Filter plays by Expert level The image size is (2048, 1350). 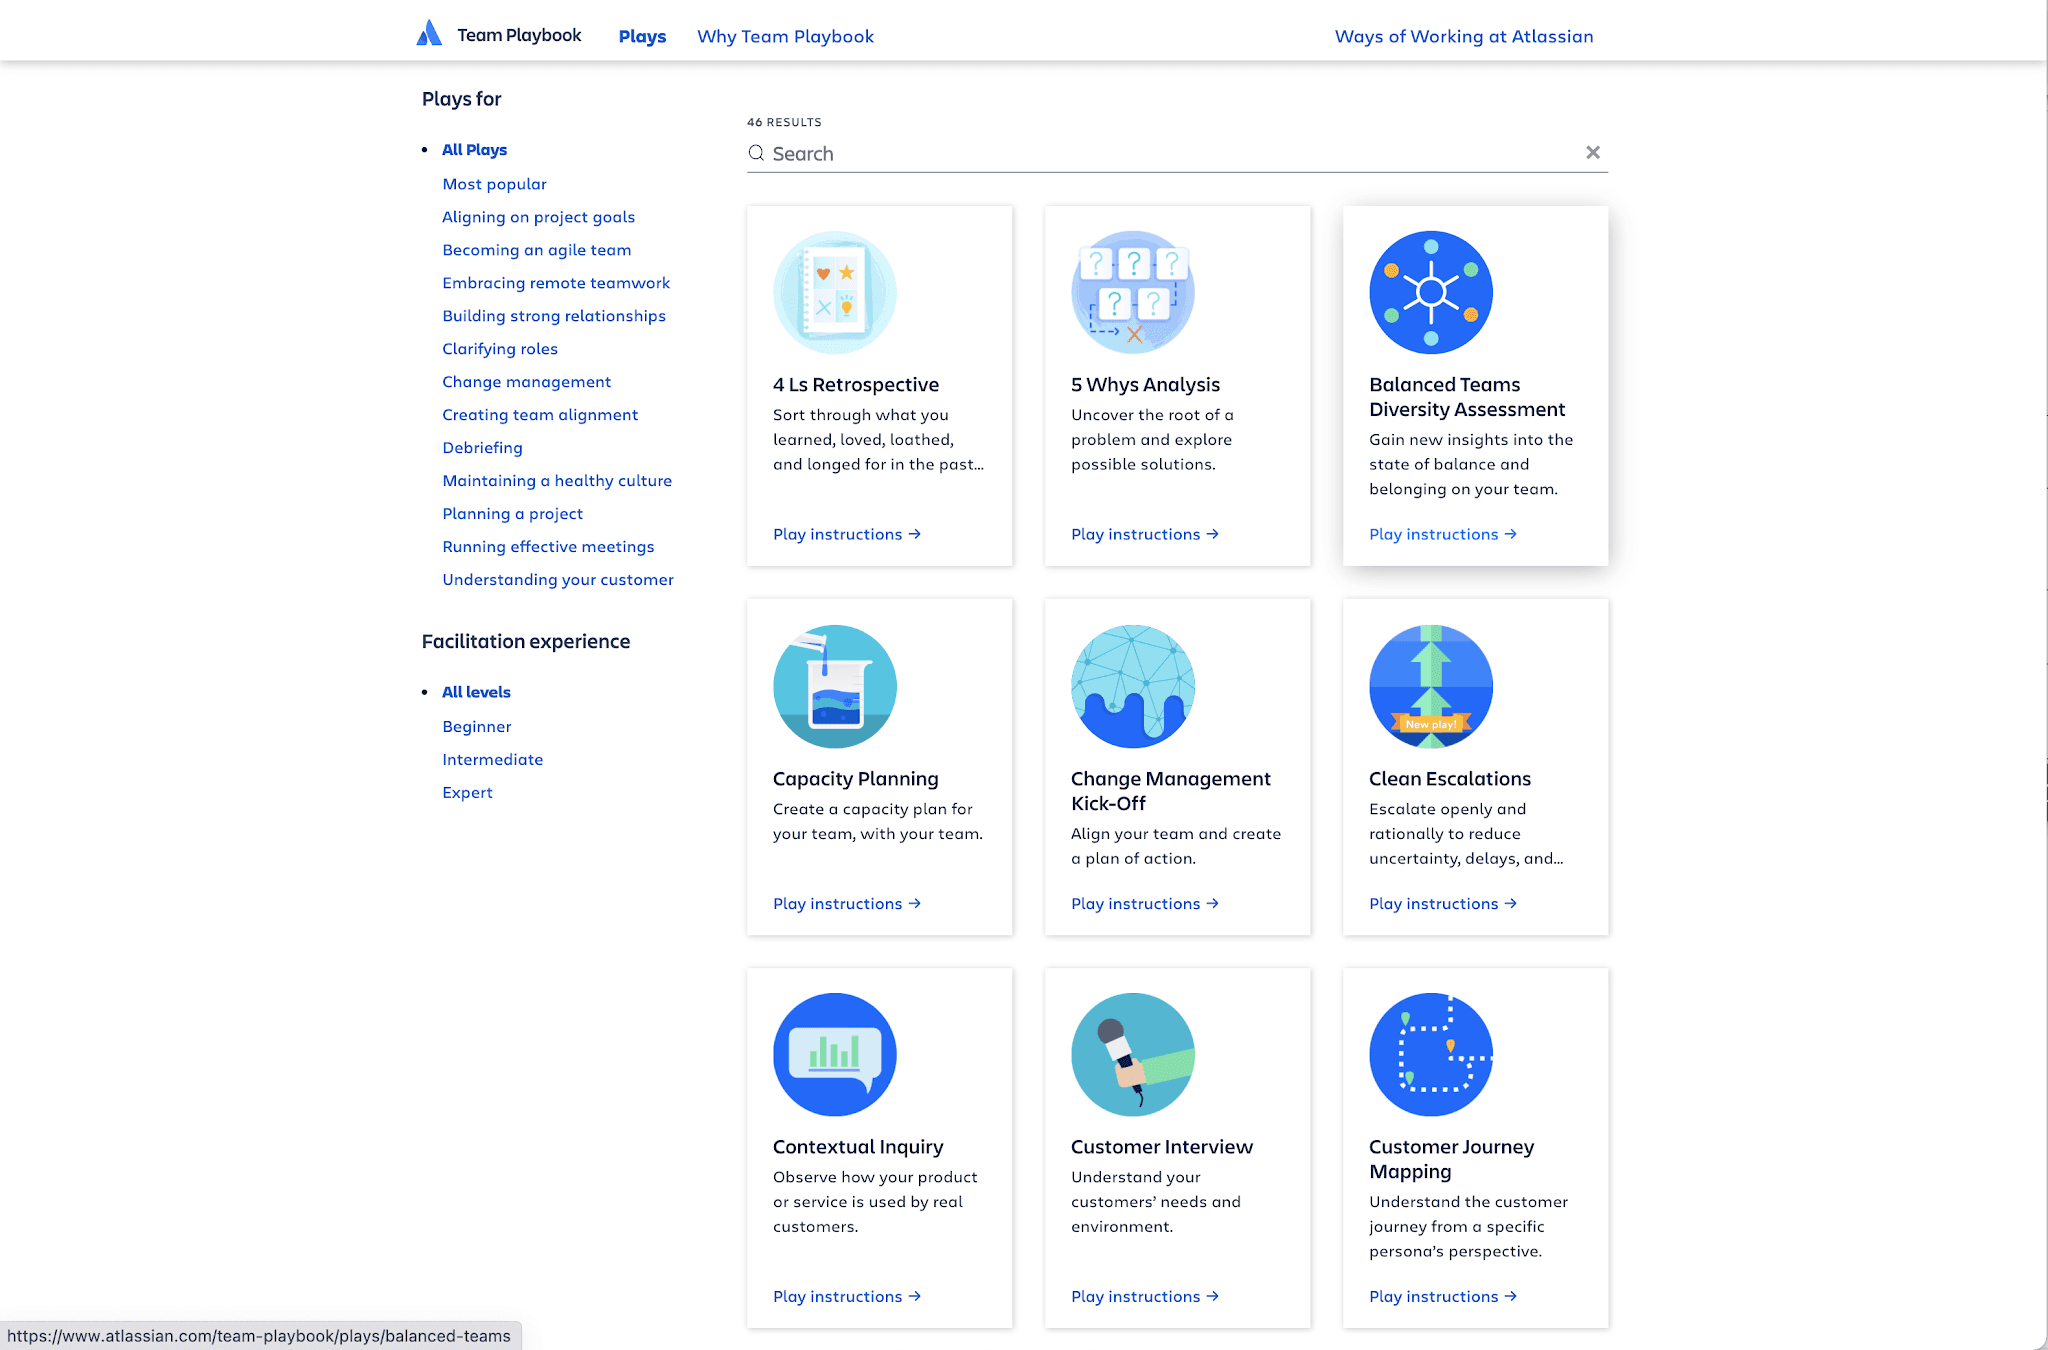(x=467, y=792)
